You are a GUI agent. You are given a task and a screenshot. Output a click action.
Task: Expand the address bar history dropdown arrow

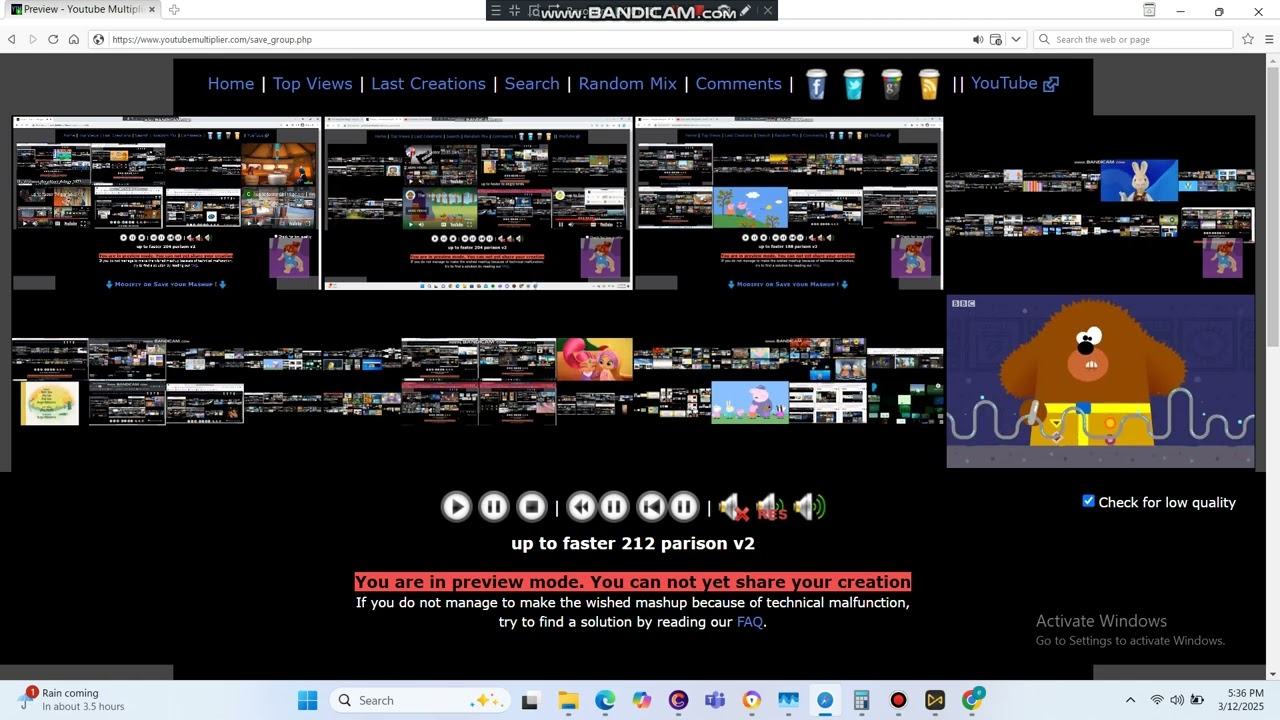[1016, 39]
